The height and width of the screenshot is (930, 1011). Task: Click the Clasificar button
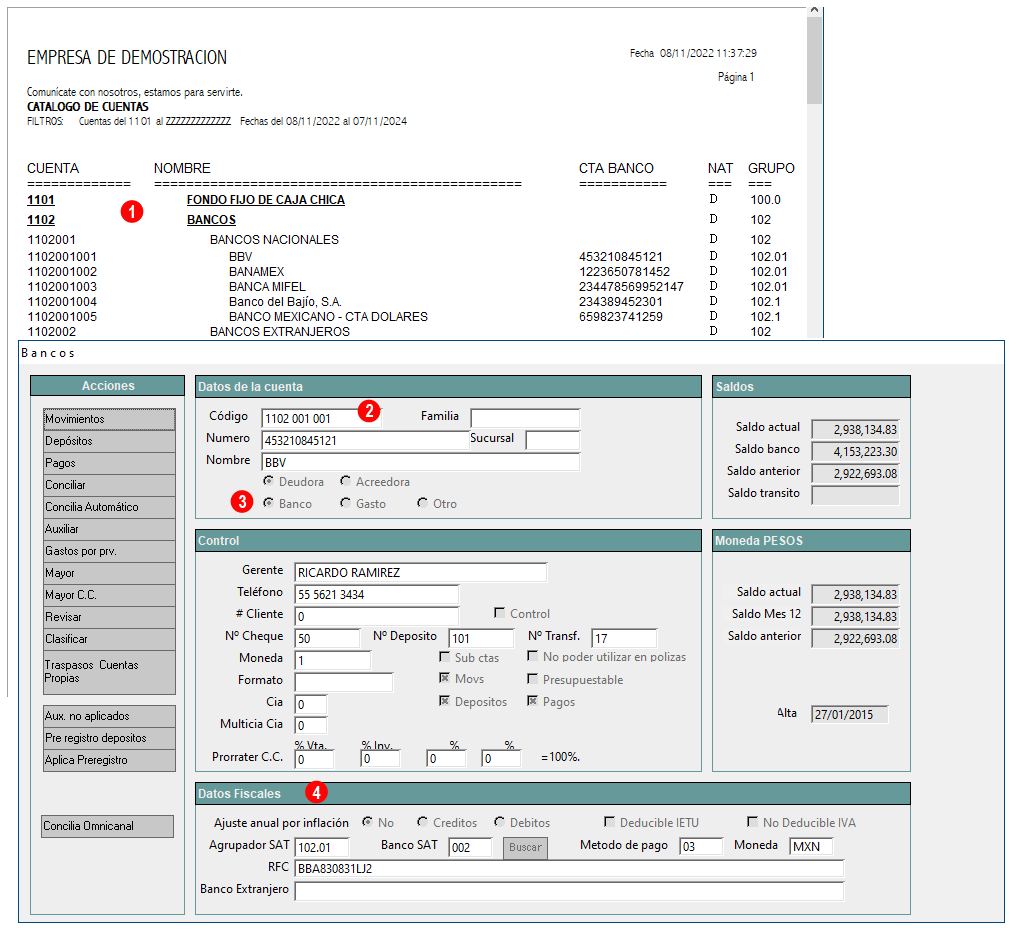point(109,639)
